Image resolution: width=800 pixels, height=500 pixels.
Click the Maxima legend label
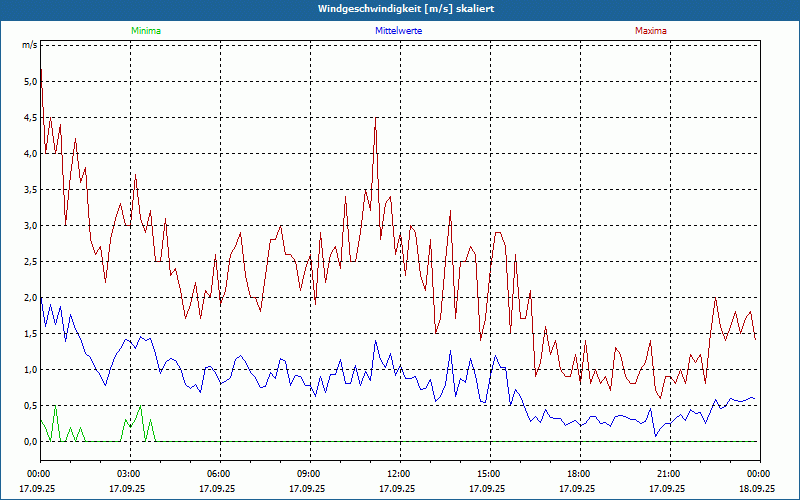tap(650, 31)
